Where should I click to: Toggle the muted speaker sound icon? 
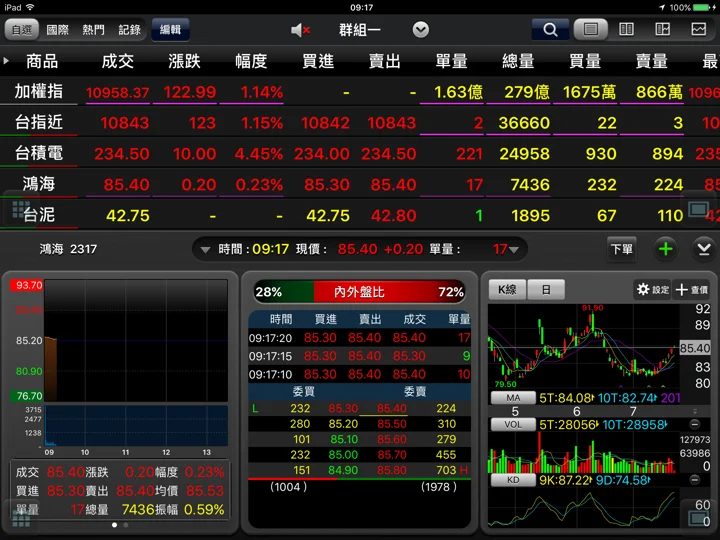tap(301, 30)
